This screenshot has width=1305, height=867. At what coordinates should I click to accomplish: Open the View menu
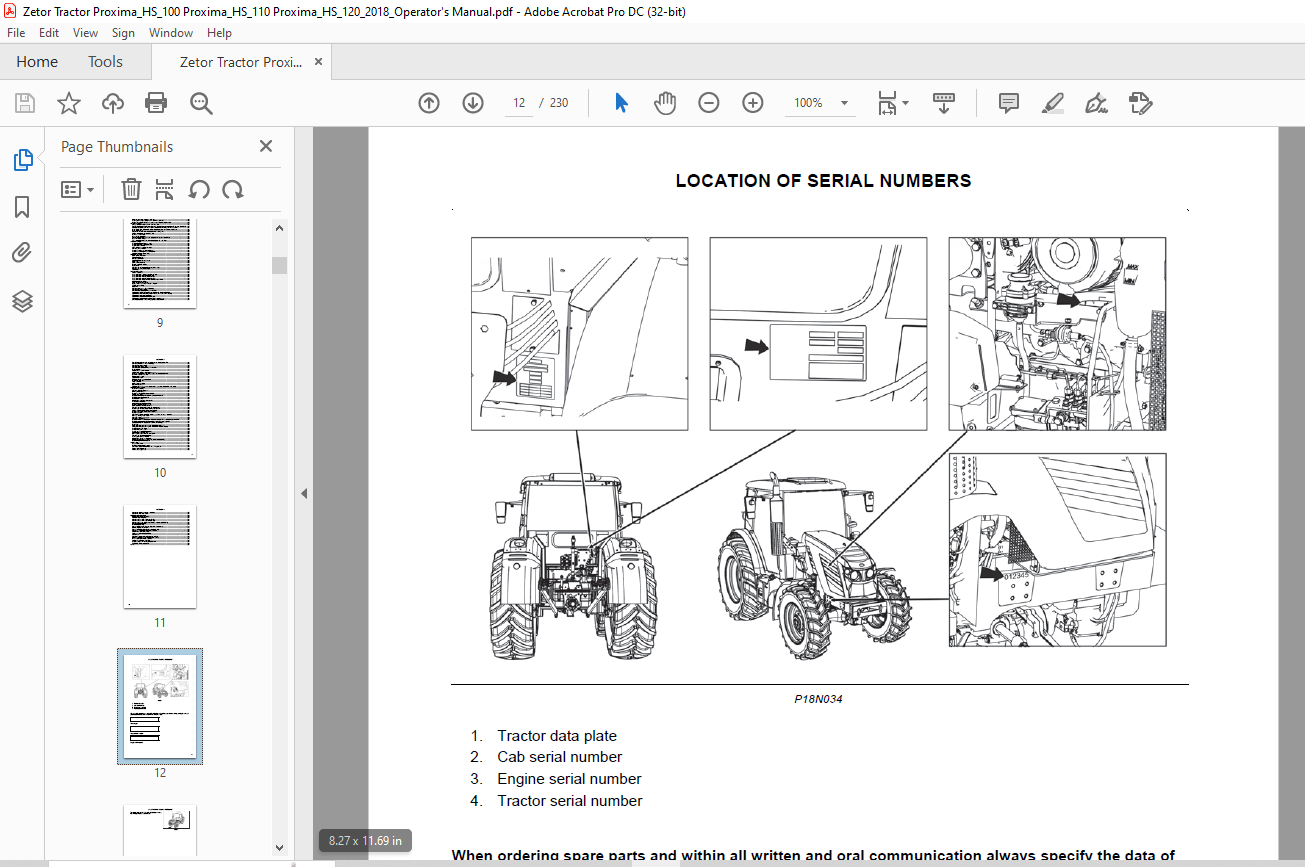(86, 33)
